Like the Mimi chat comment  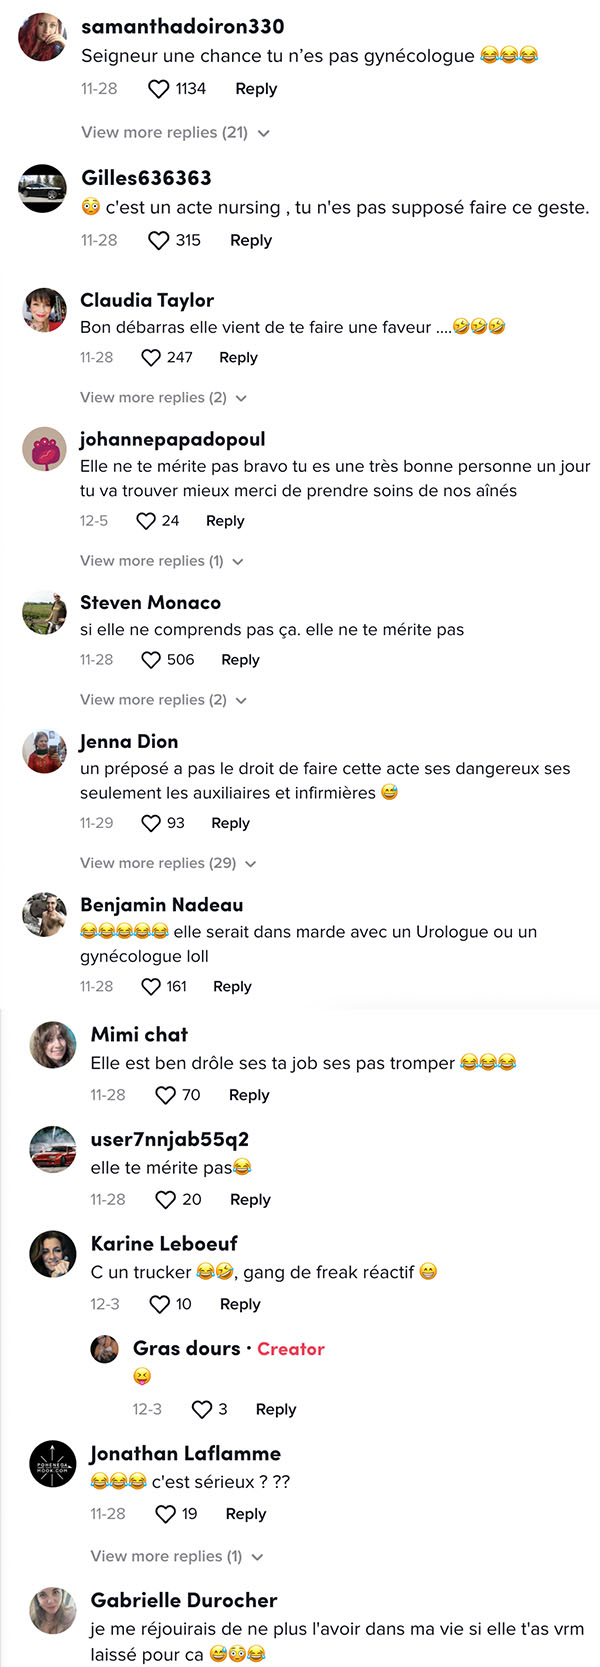pyautogui.click(x=166, y=1096)
